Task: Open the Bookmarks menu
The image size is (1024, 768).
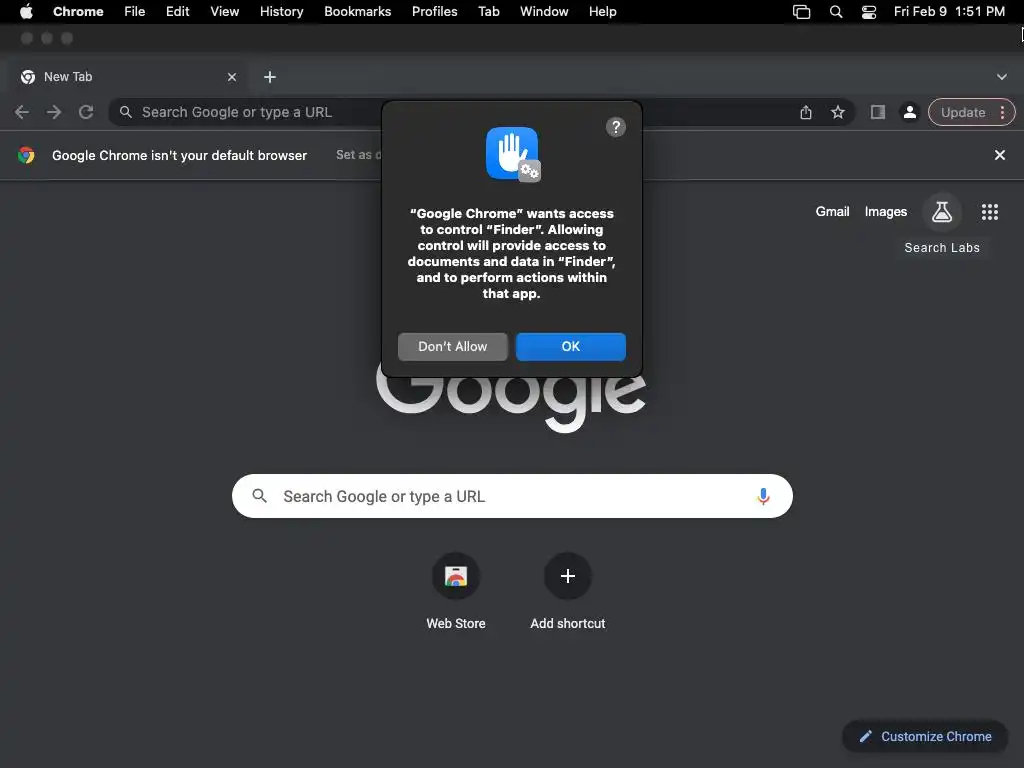Action: point(357,11)
